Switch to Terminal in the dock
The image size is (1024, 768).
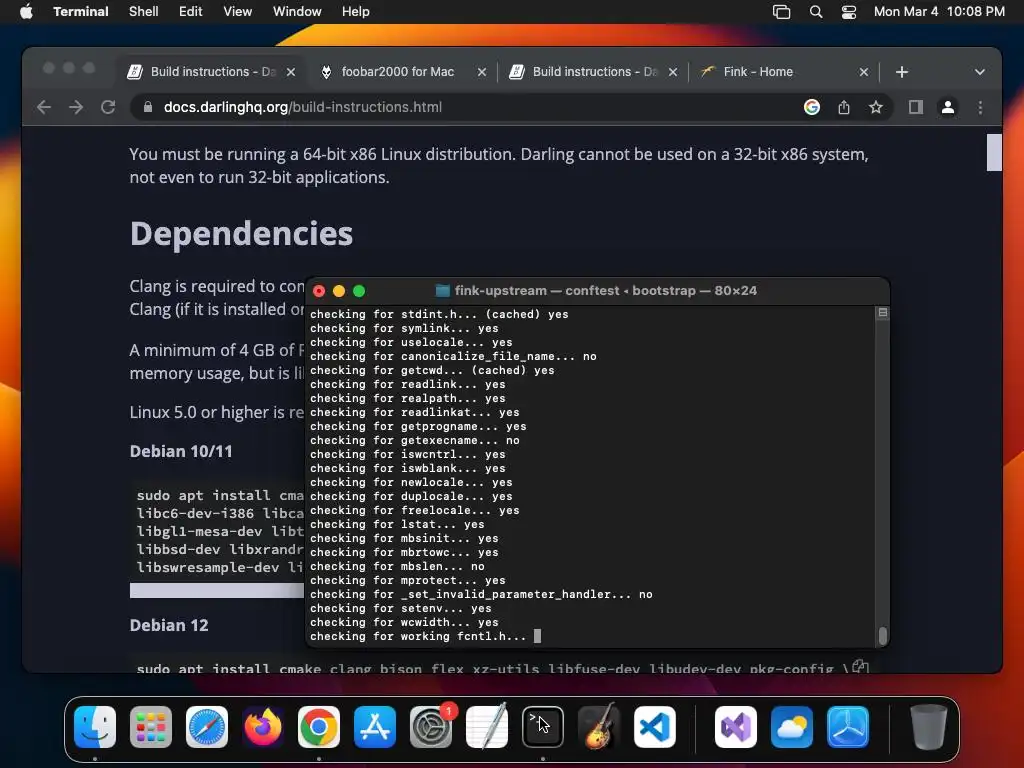point(543,727)
